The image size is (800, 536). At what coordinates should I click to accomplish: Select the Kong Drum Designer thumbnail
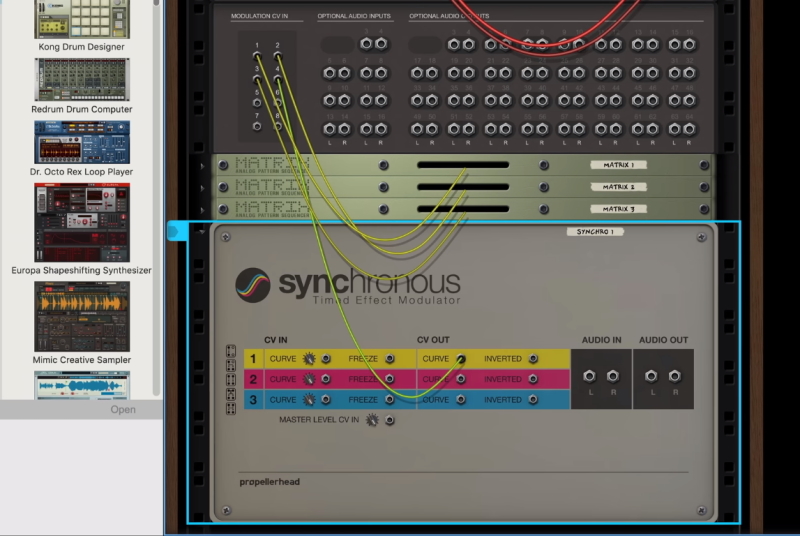82,19
